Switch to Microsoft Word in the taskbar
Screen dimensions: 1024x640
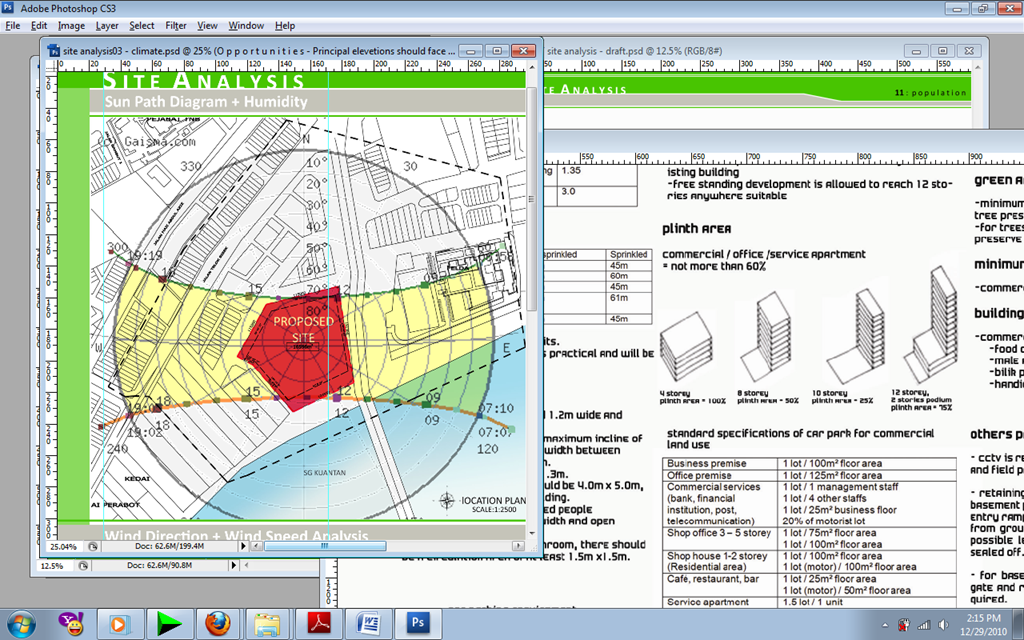pos(368,624)
